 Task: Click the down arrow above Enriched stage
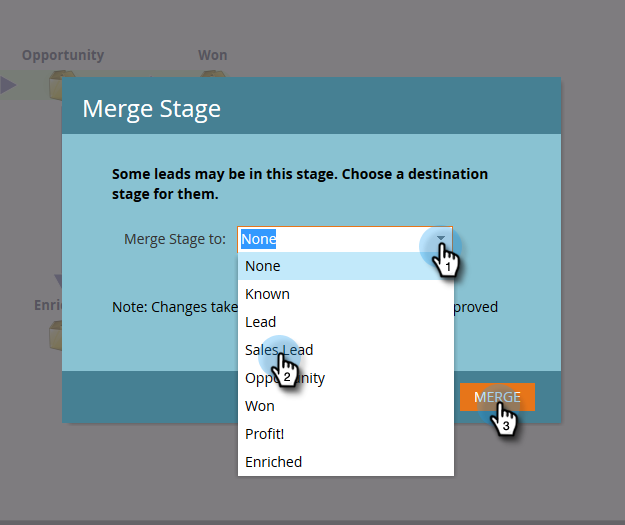pos(58,280)
